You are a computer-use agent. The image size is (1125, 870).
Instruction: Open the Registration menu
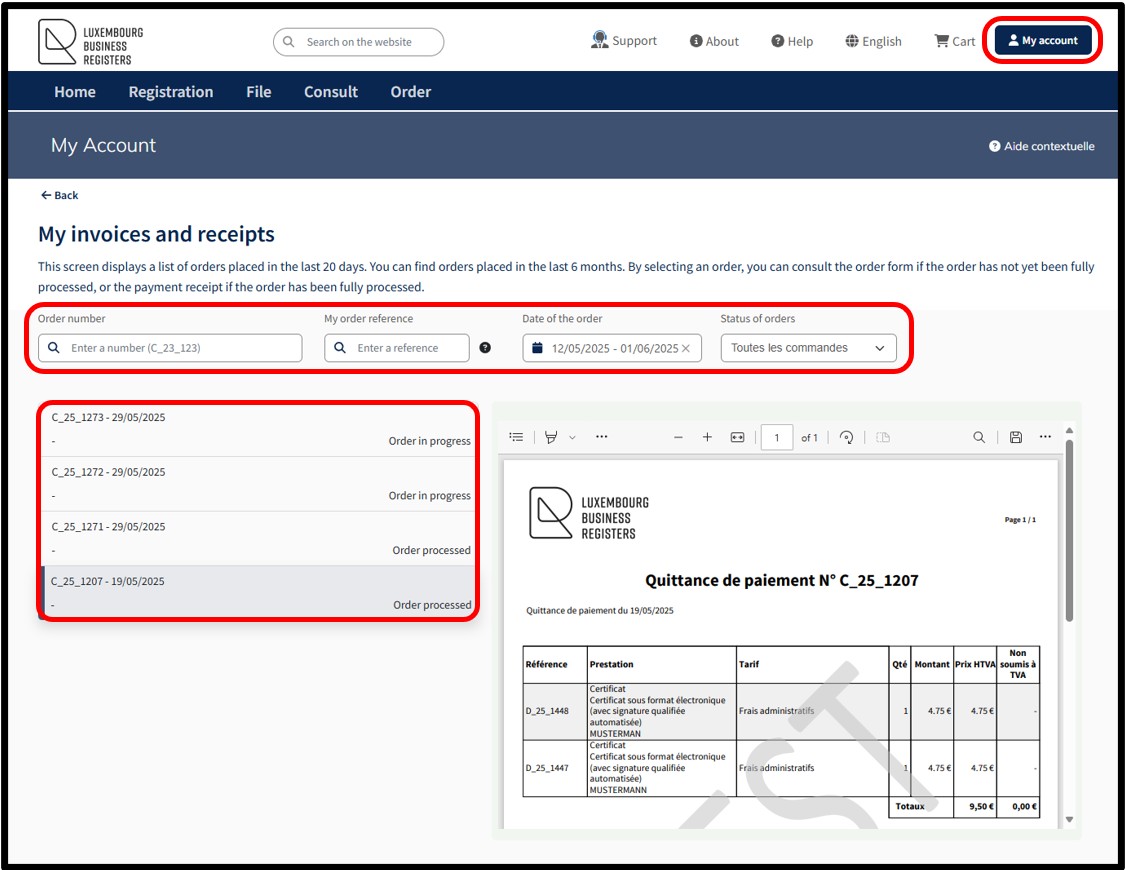click(x=171, y=92)
